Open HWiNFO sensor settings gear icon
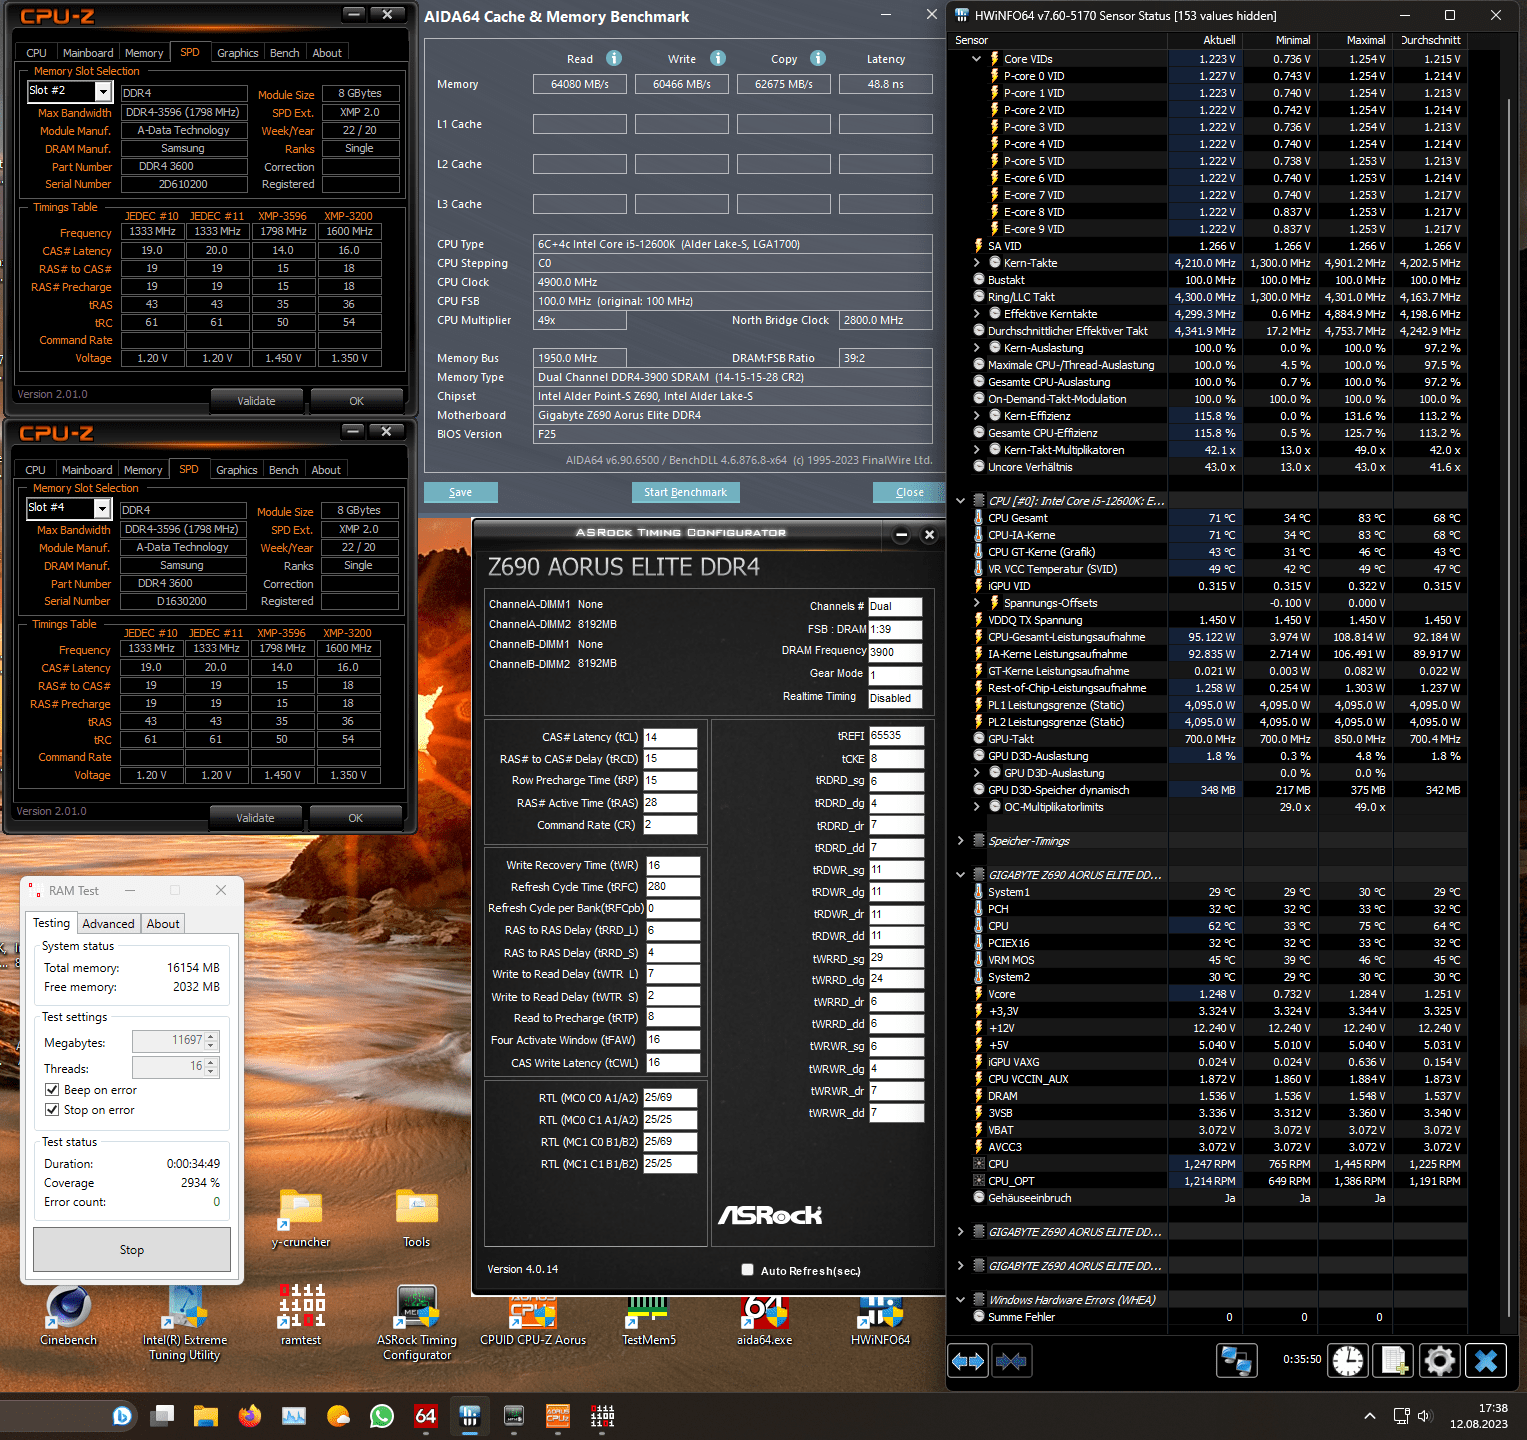 (1439, 1361)
